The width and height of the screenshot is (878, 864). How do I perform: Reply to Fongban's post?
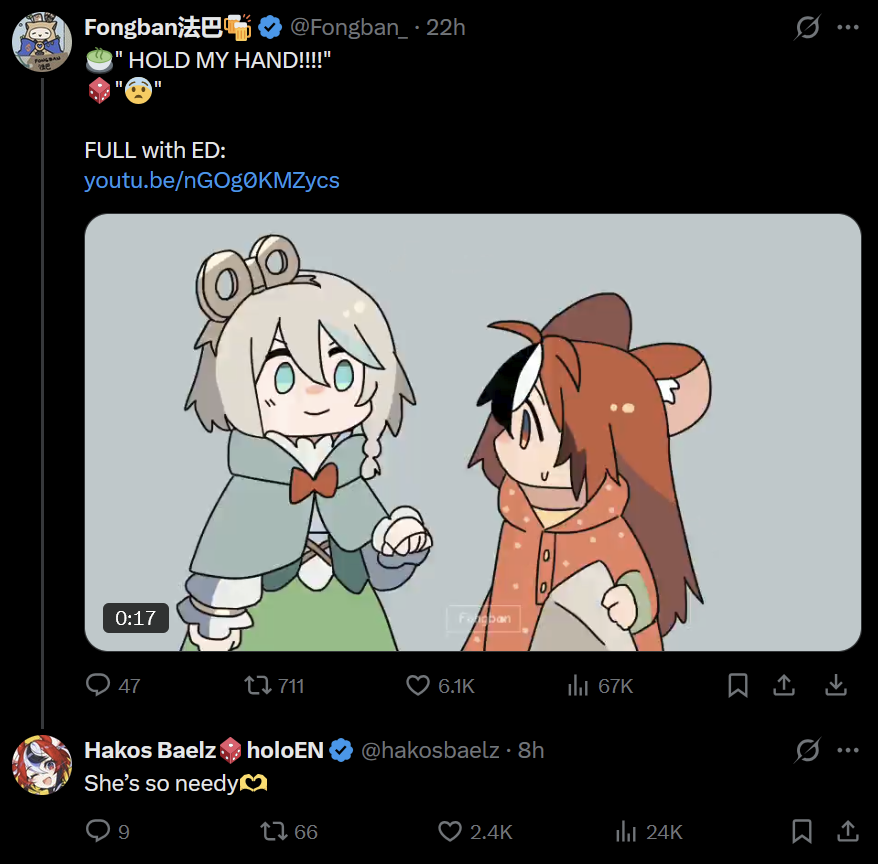coord(98,685)
